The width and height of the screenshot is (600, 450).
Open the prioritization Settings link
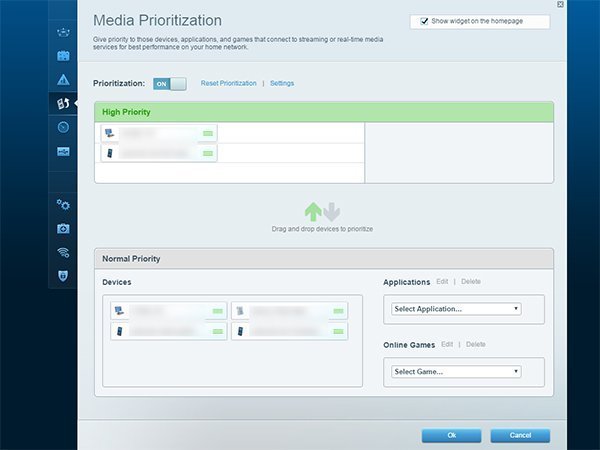coord(282,83)
